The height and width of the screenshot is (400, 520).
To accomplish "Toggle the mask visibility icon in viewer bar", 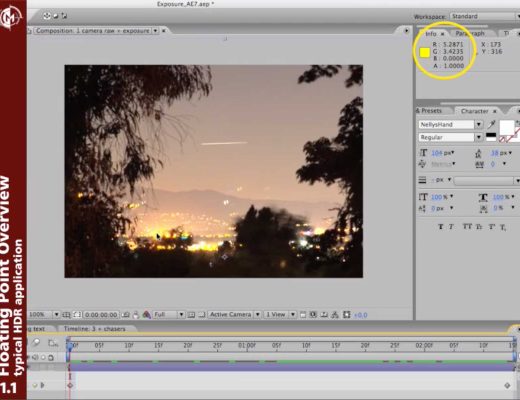I will 77,315.
